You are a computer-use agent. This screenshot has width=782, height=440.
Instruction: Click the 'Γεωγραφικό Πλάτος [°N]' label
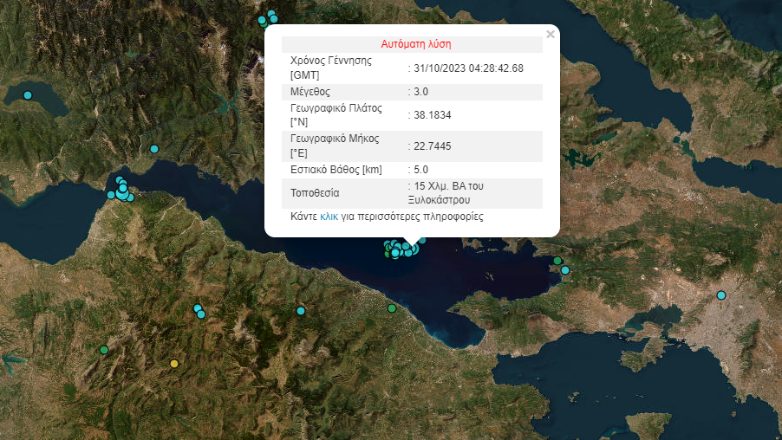[336, 115]
